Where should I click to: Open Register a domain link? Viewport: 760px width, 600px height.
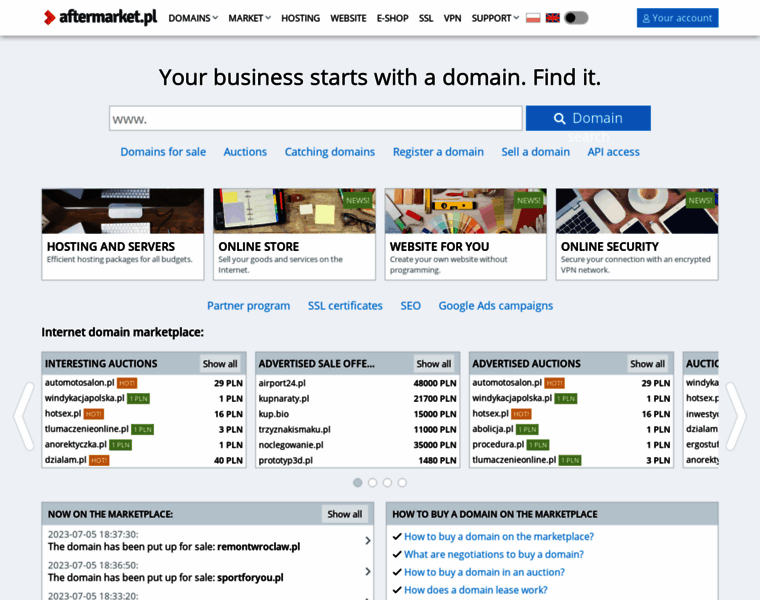click(438, 152)
